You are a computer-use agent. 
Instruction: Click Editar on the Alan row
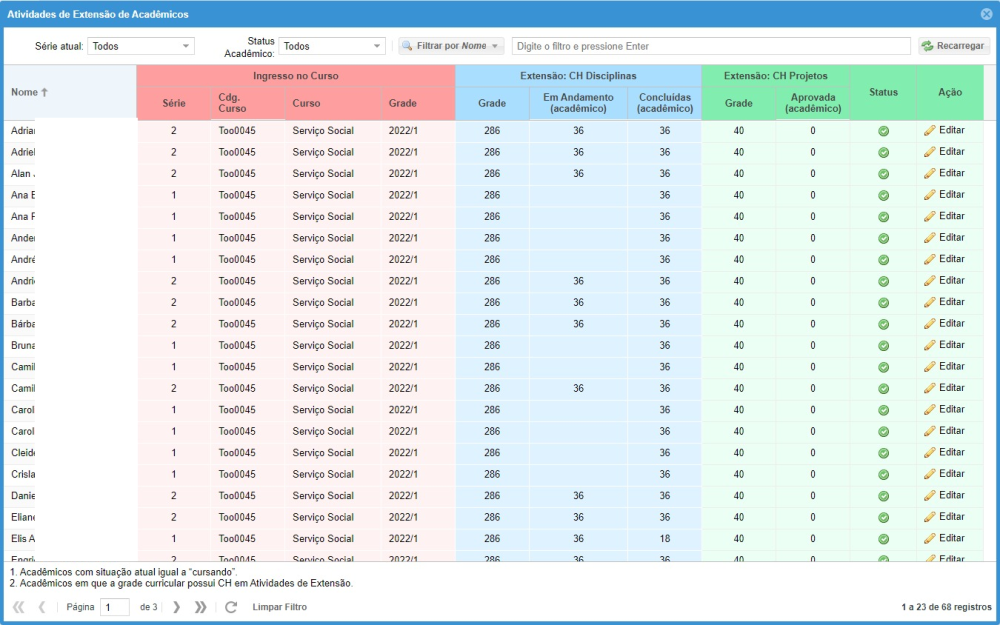coord(944,174)
